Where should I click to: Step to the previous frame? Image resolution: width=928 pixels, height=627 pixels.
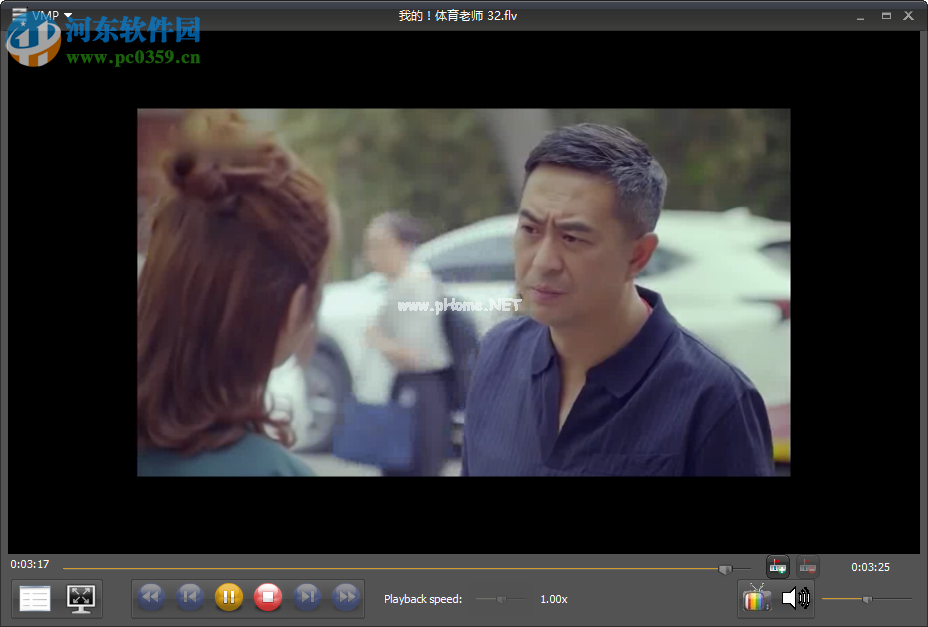[190, 597]
